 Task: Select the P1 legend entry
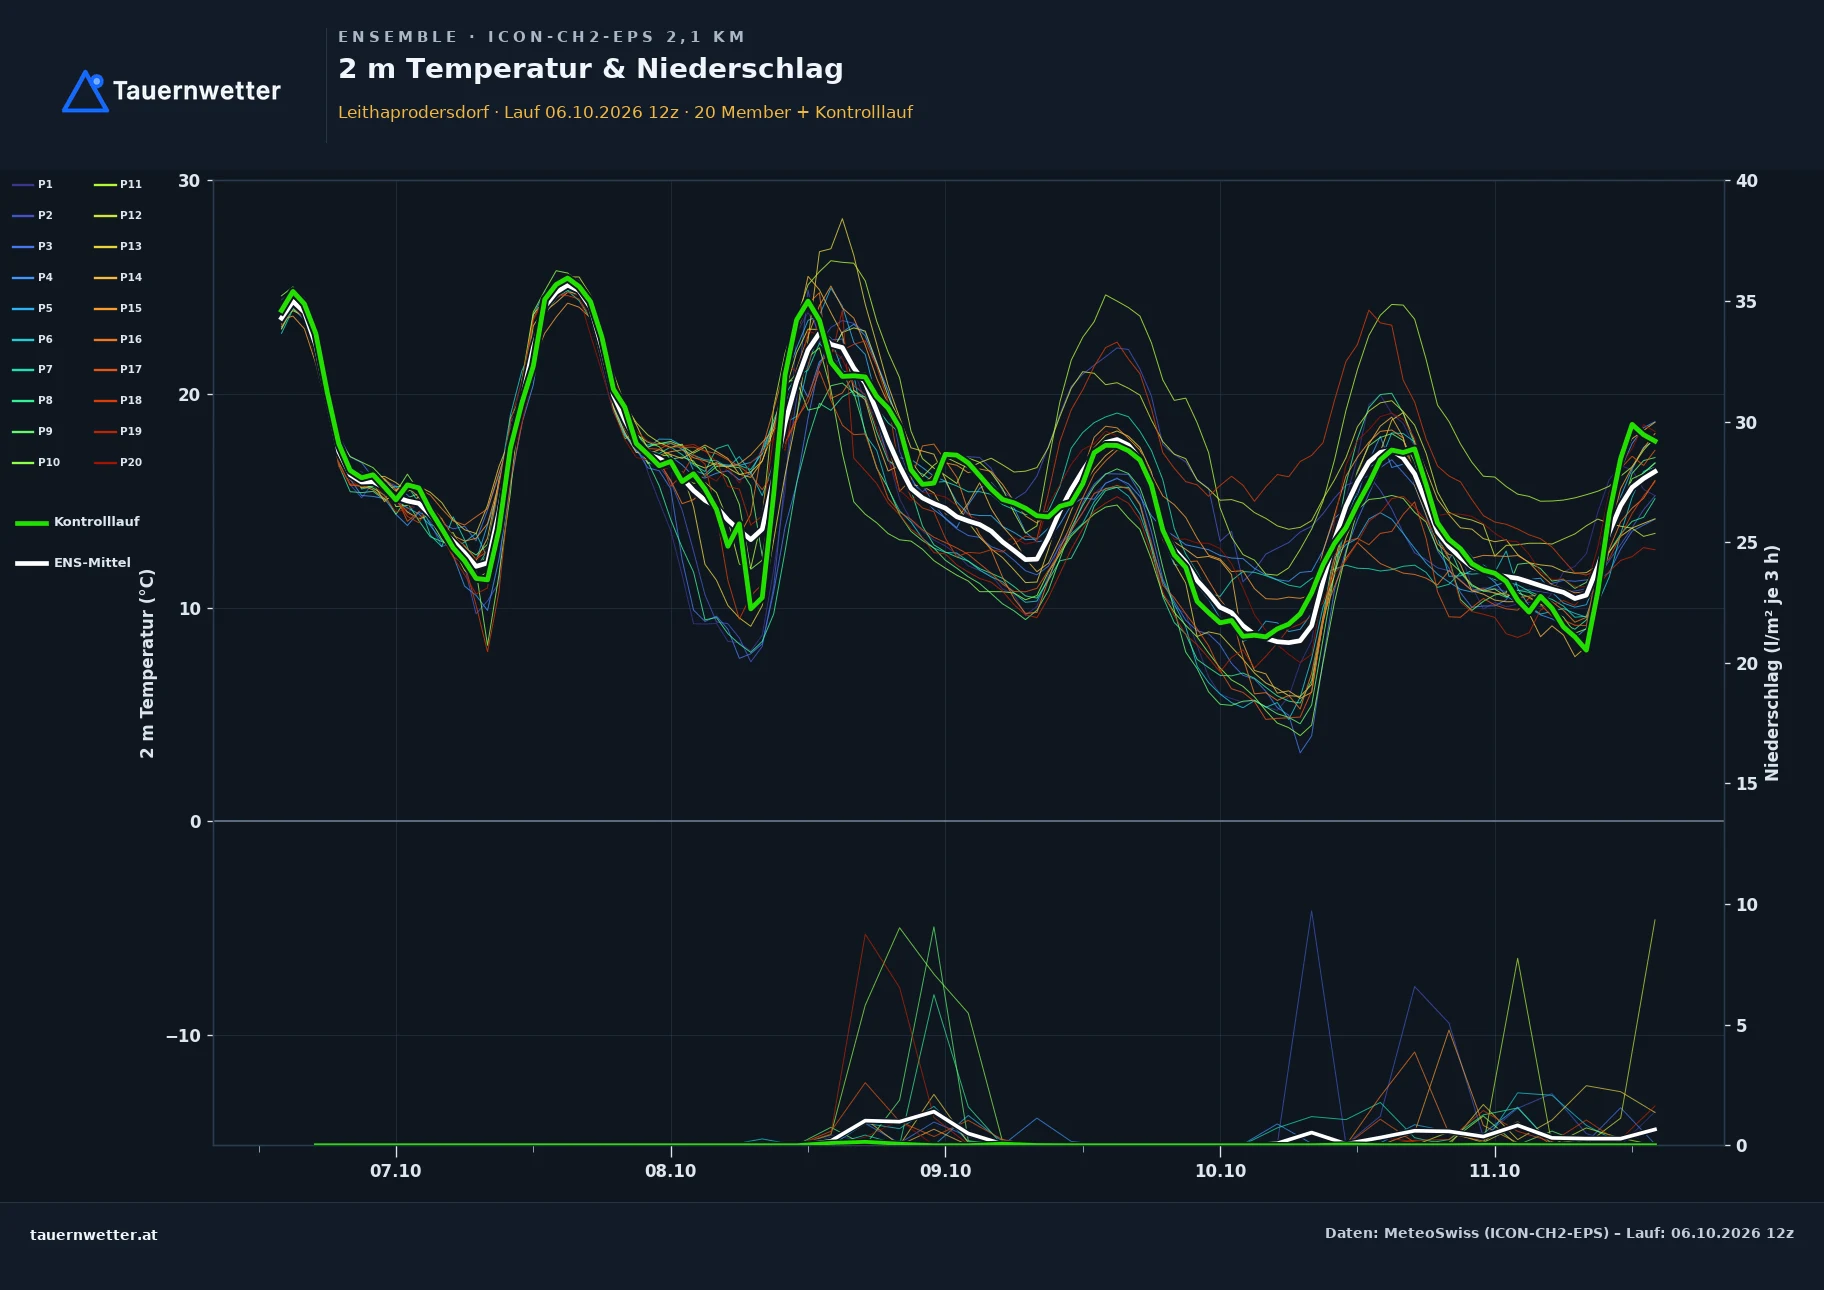click(x=33, y=184)
